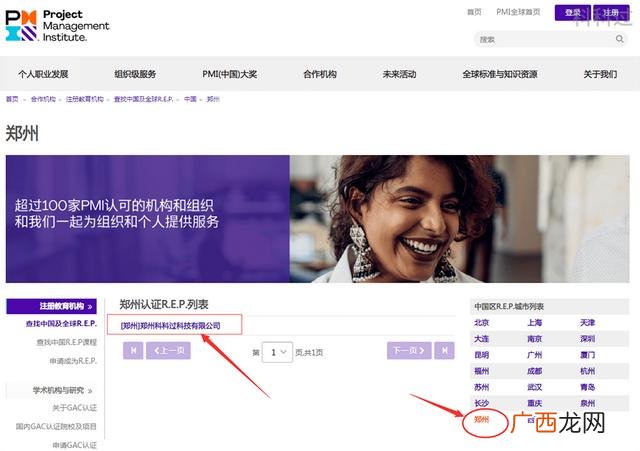Select 长沙 in city list

pos(482,403)
